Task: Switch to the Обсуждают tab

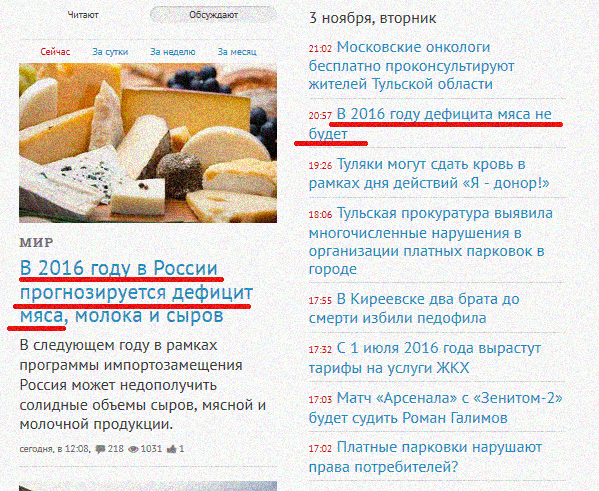Action: 214,15
